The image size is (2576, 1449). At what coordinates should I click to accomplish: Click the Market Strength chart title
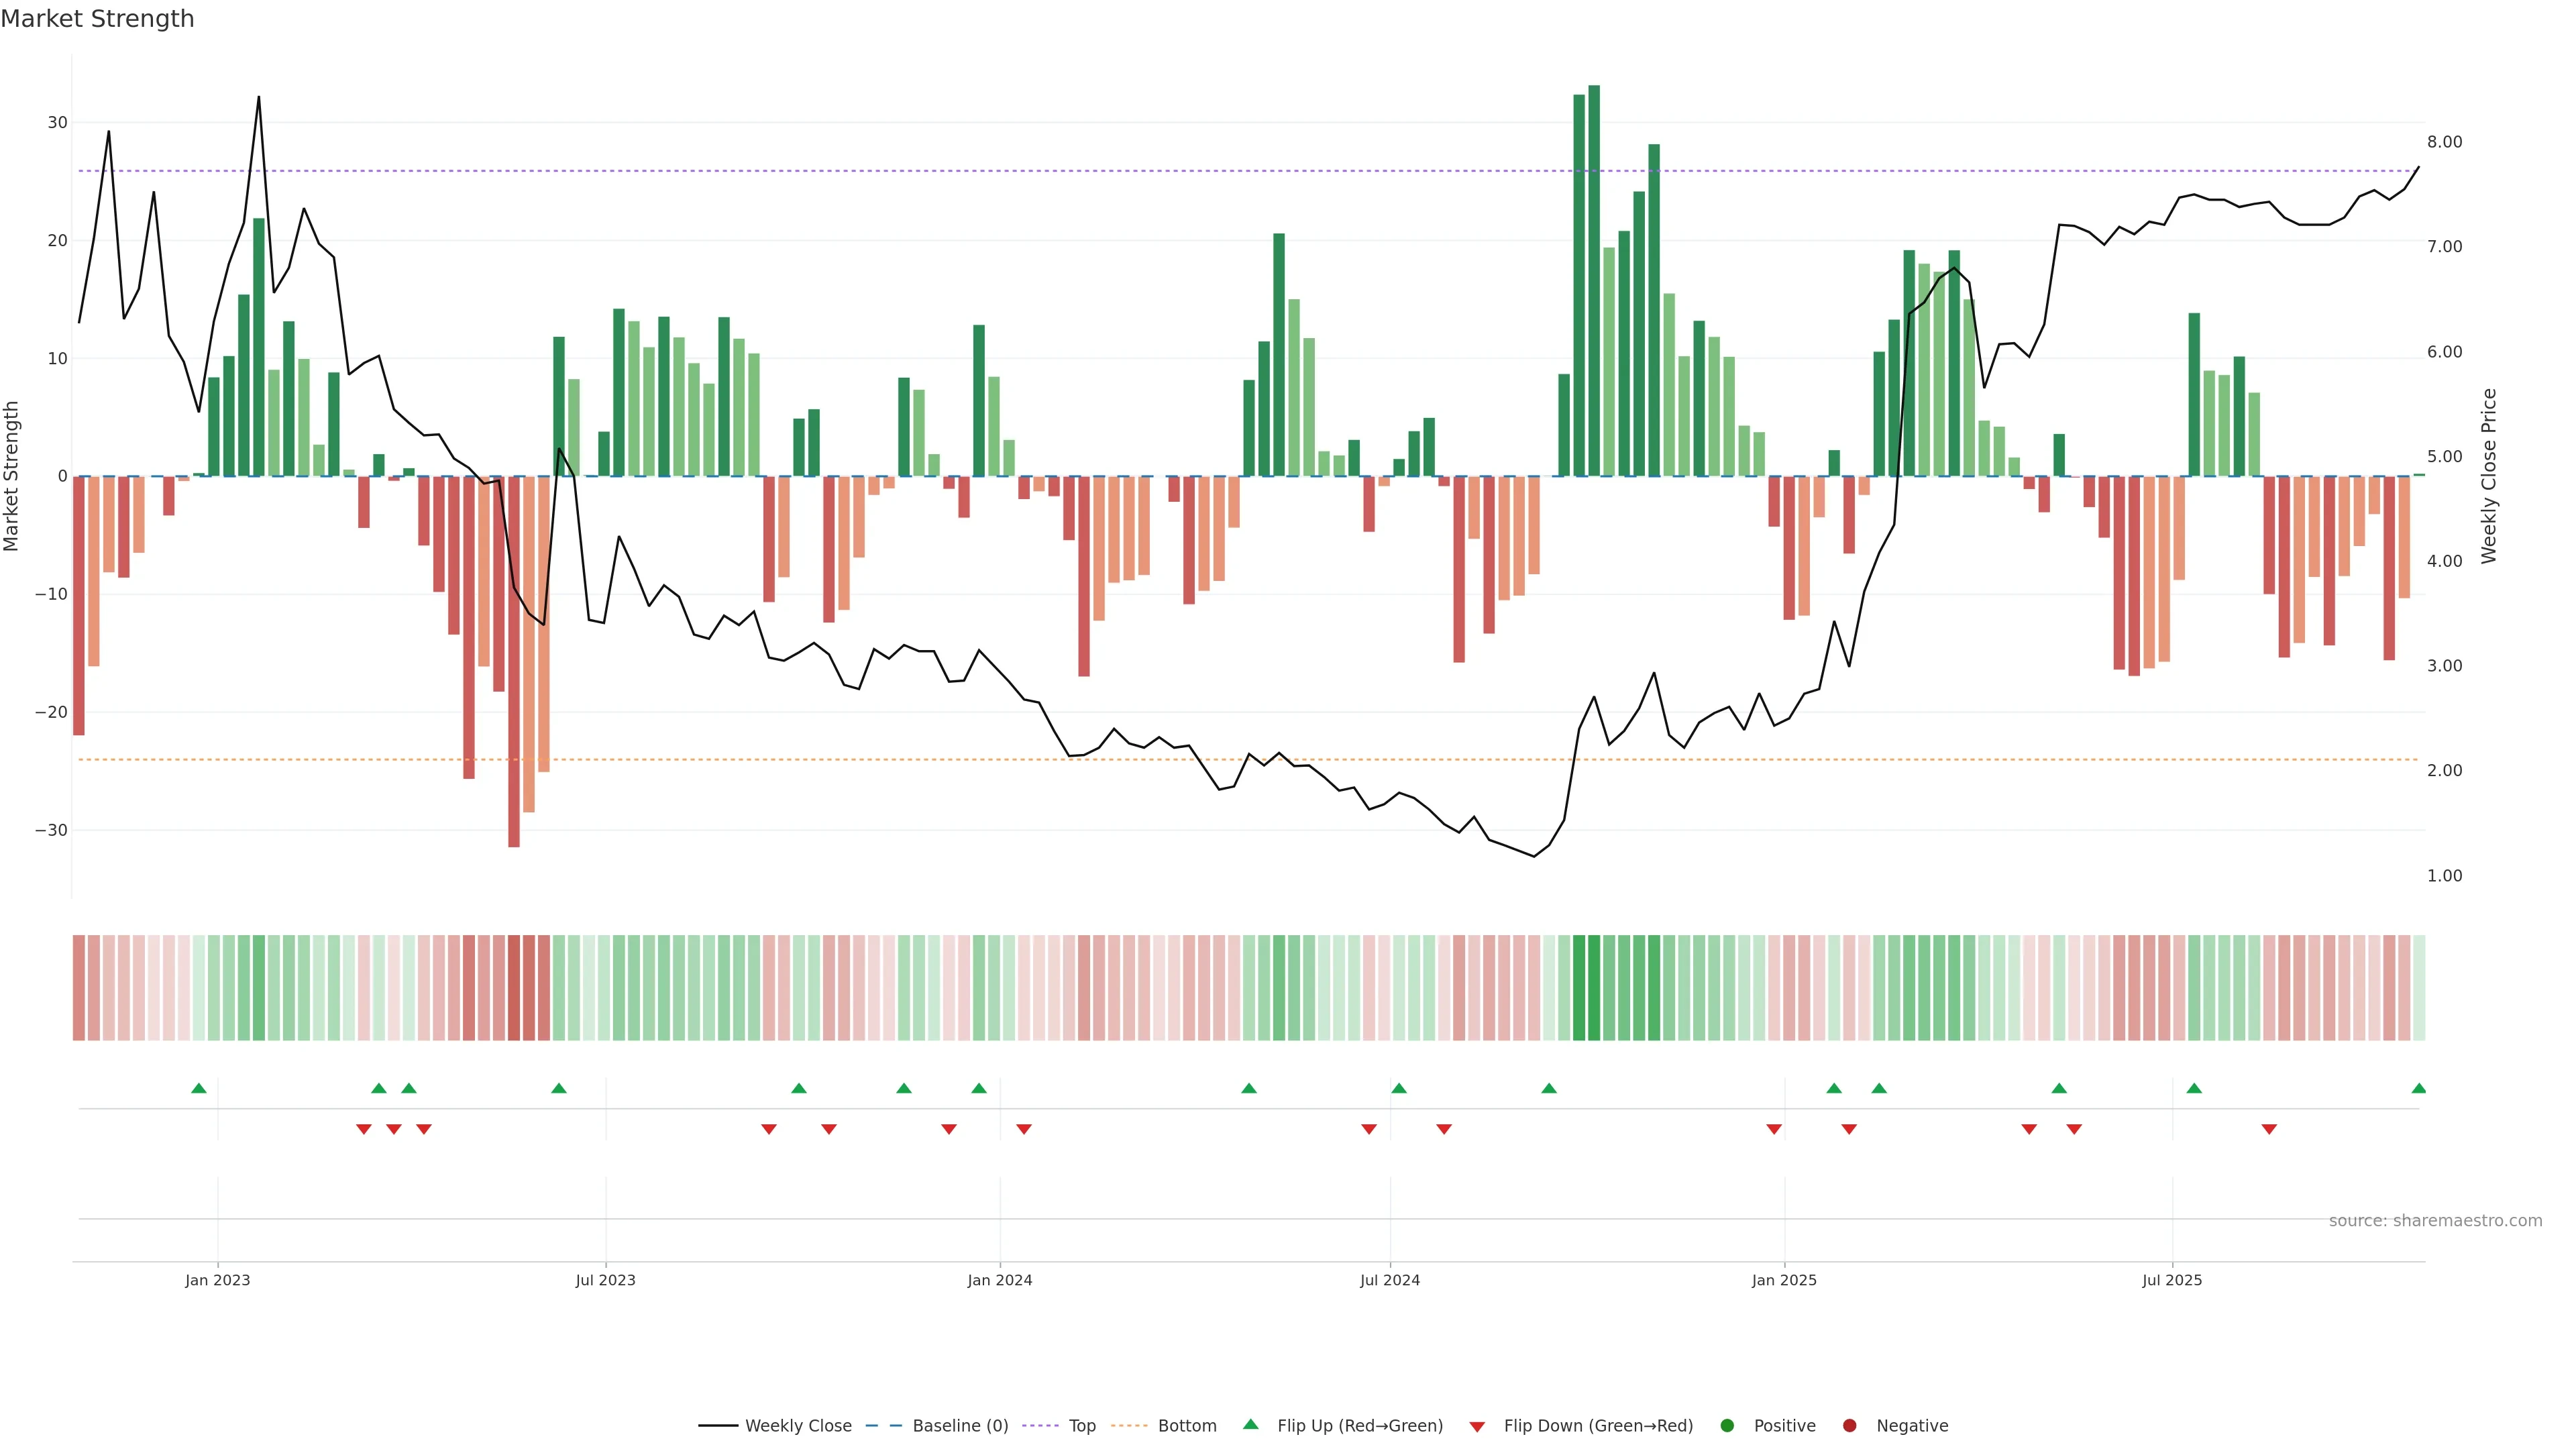[x=97, y=19]
